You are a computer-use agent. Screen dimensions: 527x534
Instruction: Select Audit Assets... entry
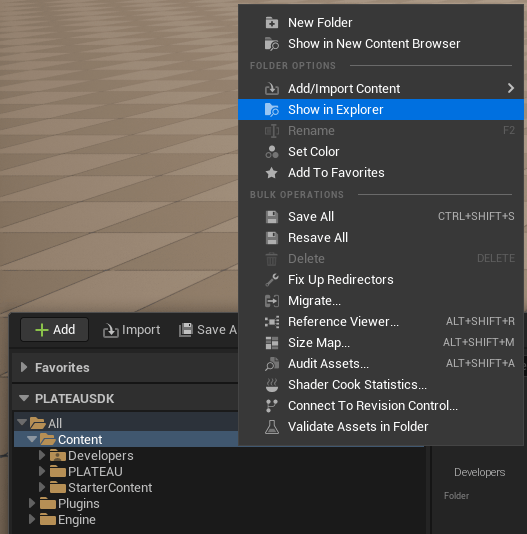pyautogui.click(x=381, y=364)
